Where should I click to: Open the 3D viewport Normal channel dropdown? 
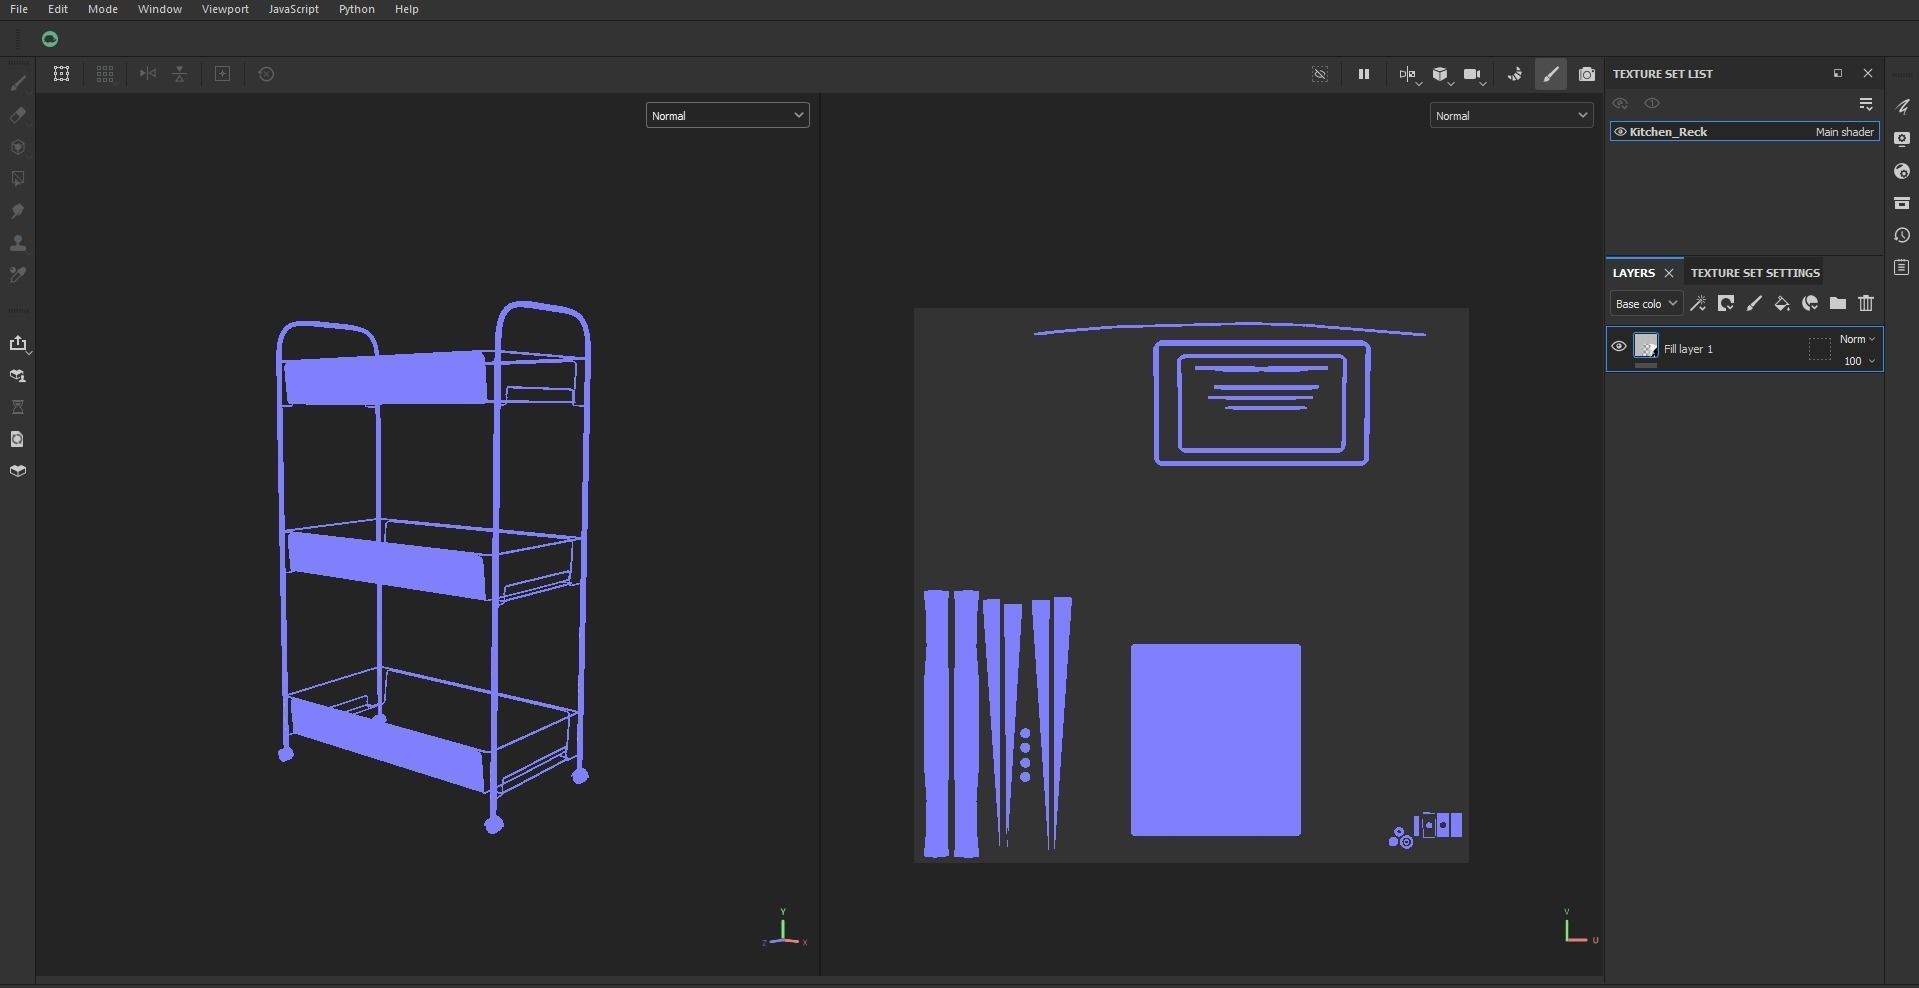[727, 116]
